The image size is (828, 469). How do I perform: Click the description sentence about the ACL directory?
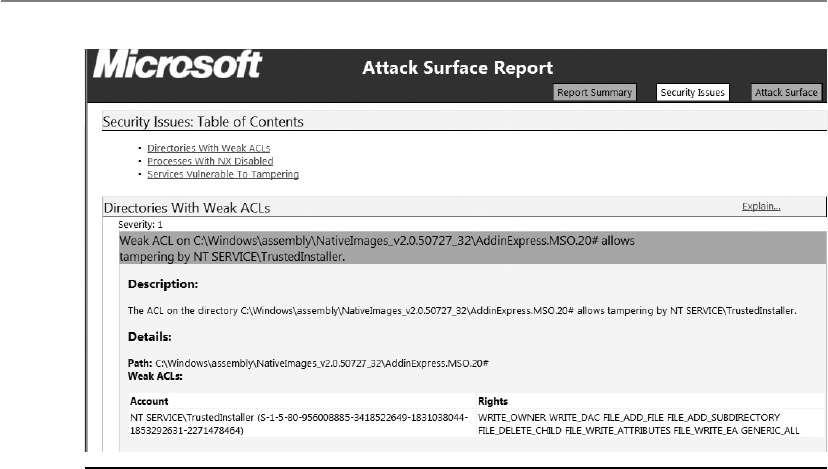click(462, 311)
